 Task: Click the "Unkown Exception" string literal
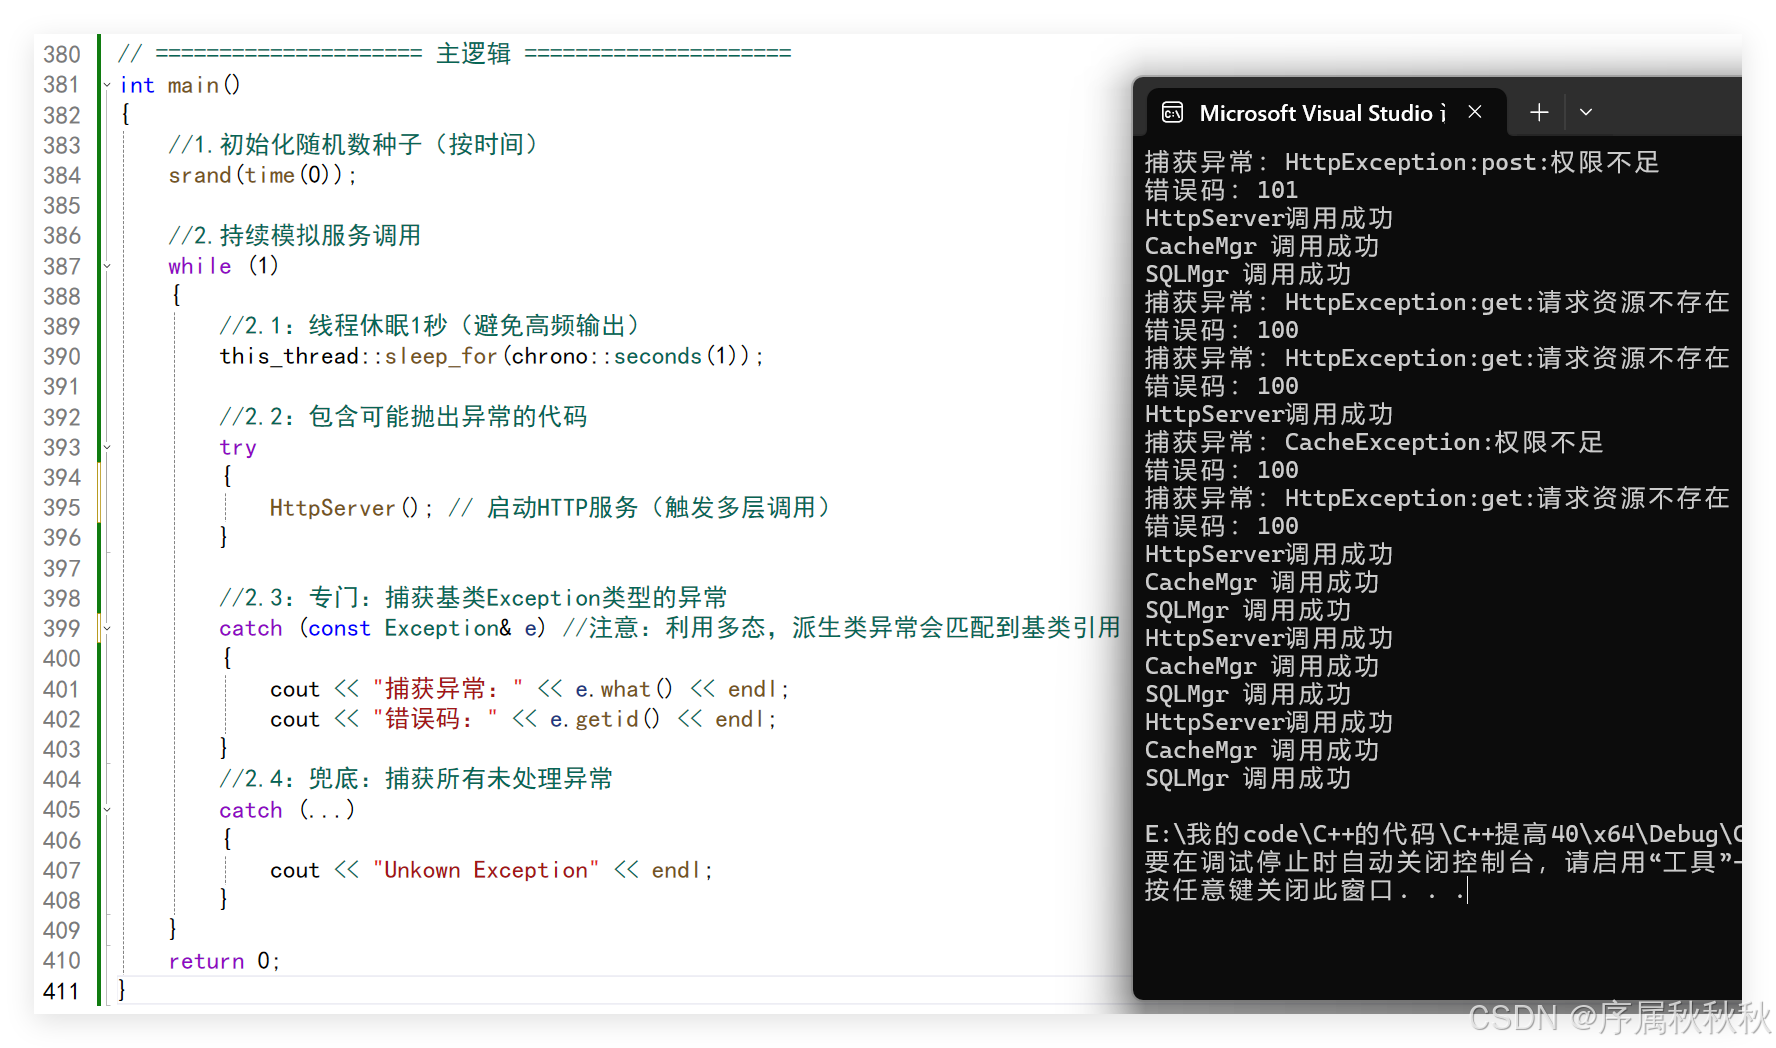[486, 870]
